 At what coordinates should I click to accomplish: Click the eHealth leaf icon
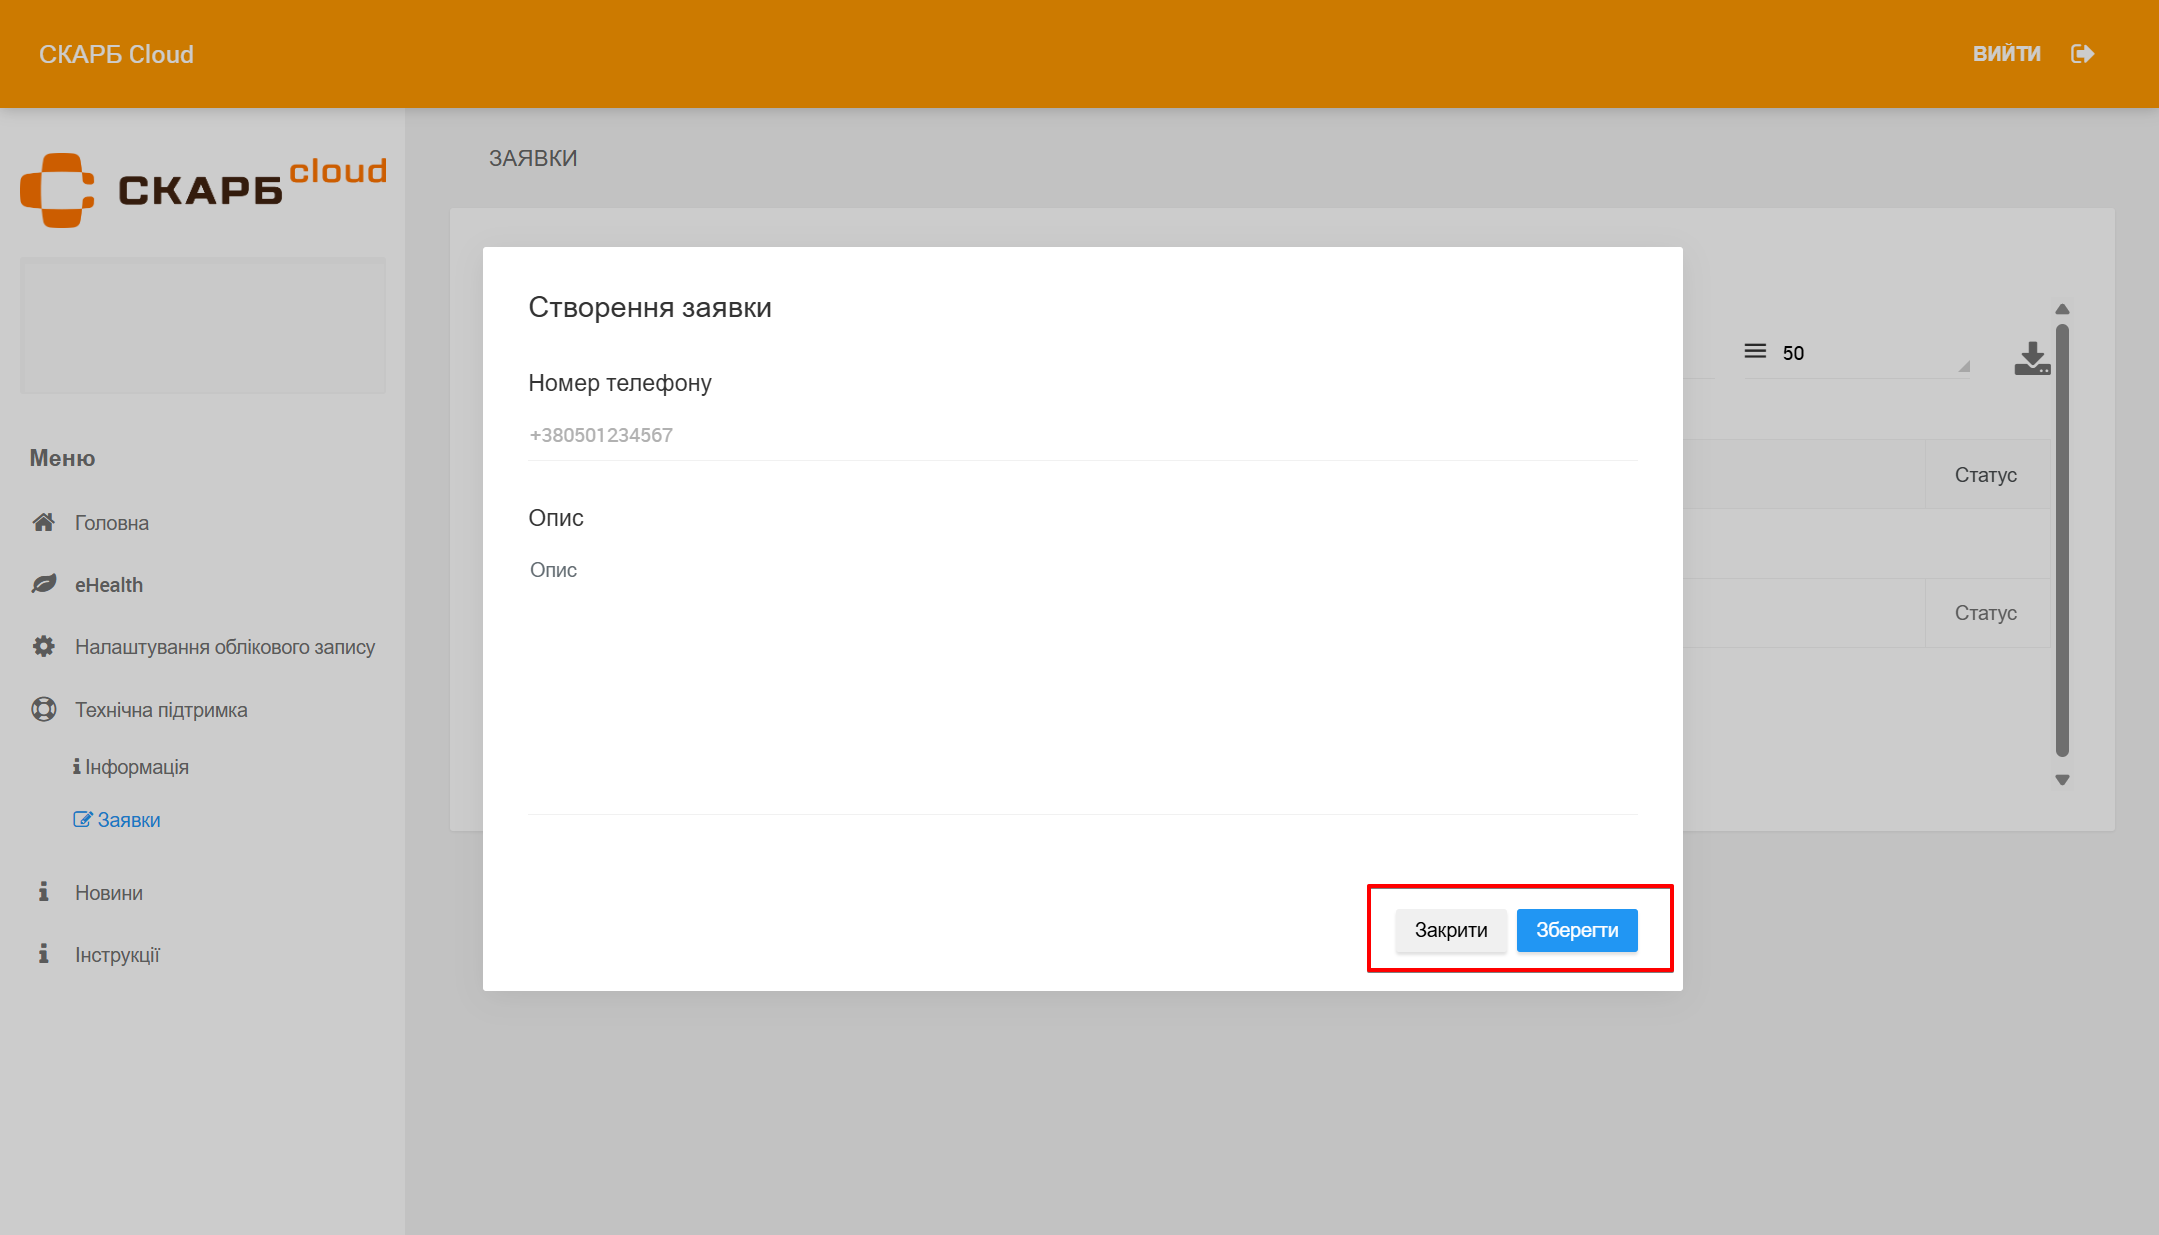(x=43, y=584)
